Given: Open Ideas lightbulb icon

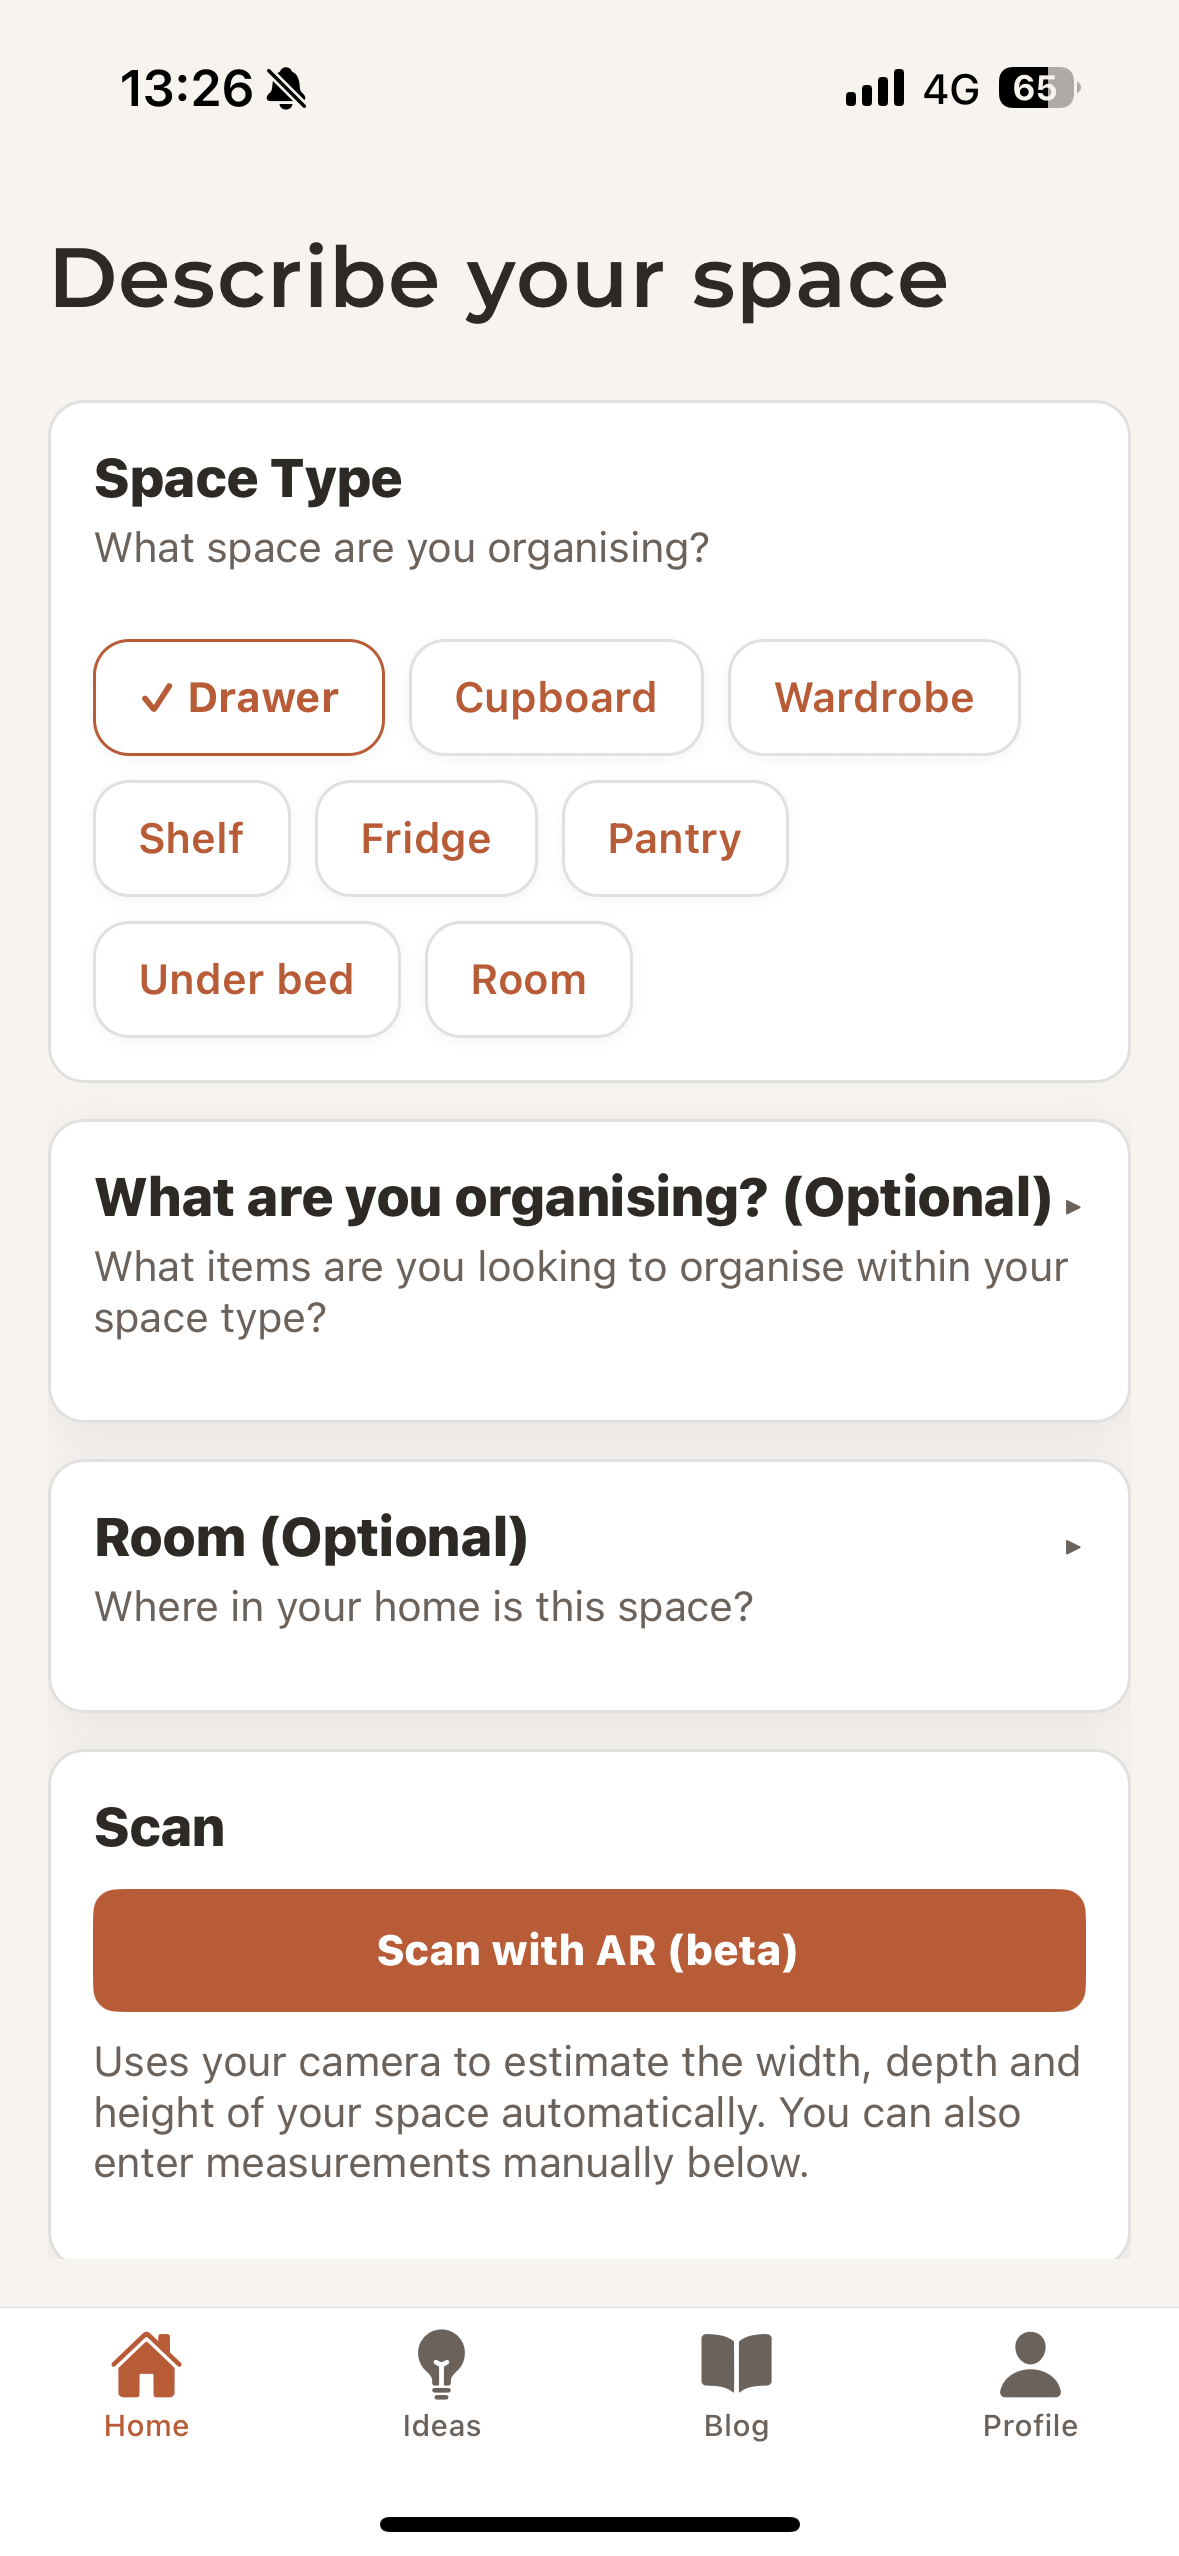Looking at the screenshot, I should (441, 2365).
